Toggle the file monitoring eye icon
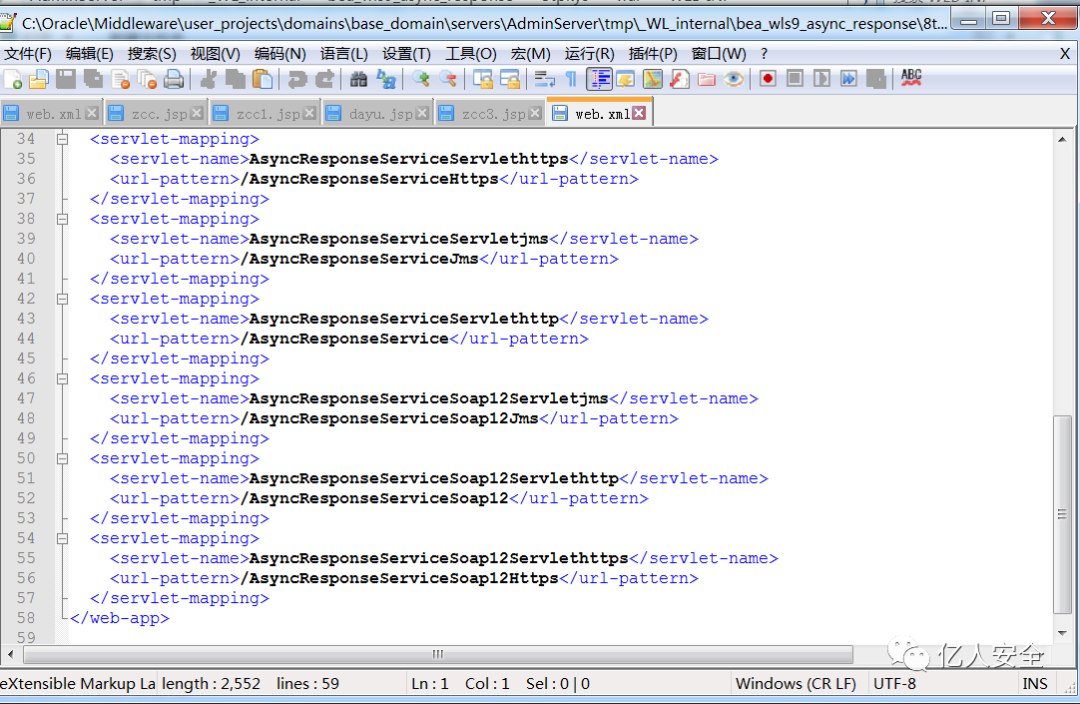The image size is (1080, 704). pyautogui.click(x=734, y=79)
